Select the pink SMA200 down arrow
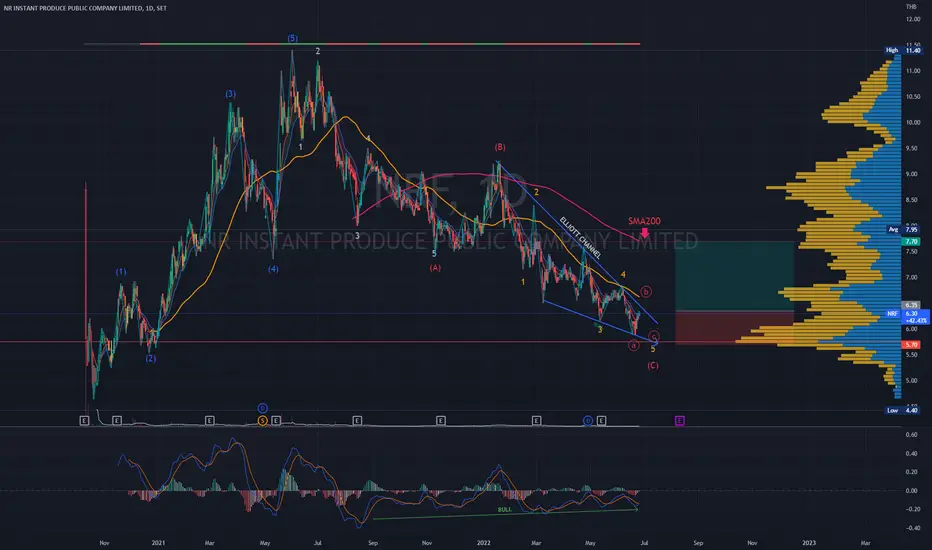The height and width of the screenshot is (550, 932). [645, 232]
